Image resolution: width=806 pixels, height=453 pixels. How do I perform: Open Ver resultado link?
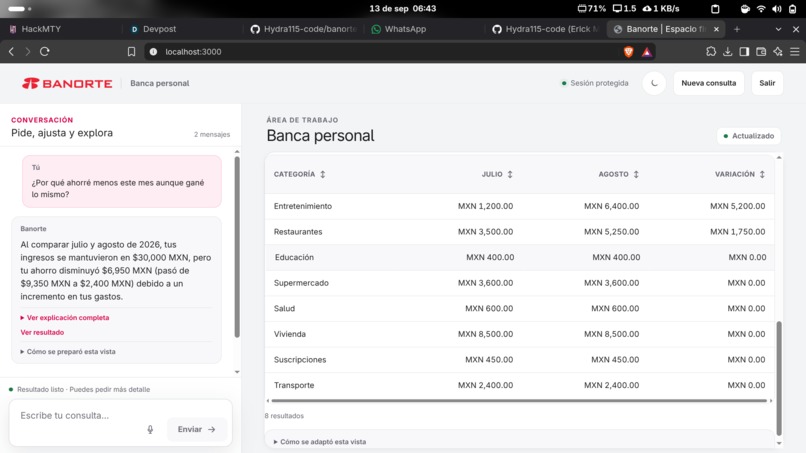(42, 332)
